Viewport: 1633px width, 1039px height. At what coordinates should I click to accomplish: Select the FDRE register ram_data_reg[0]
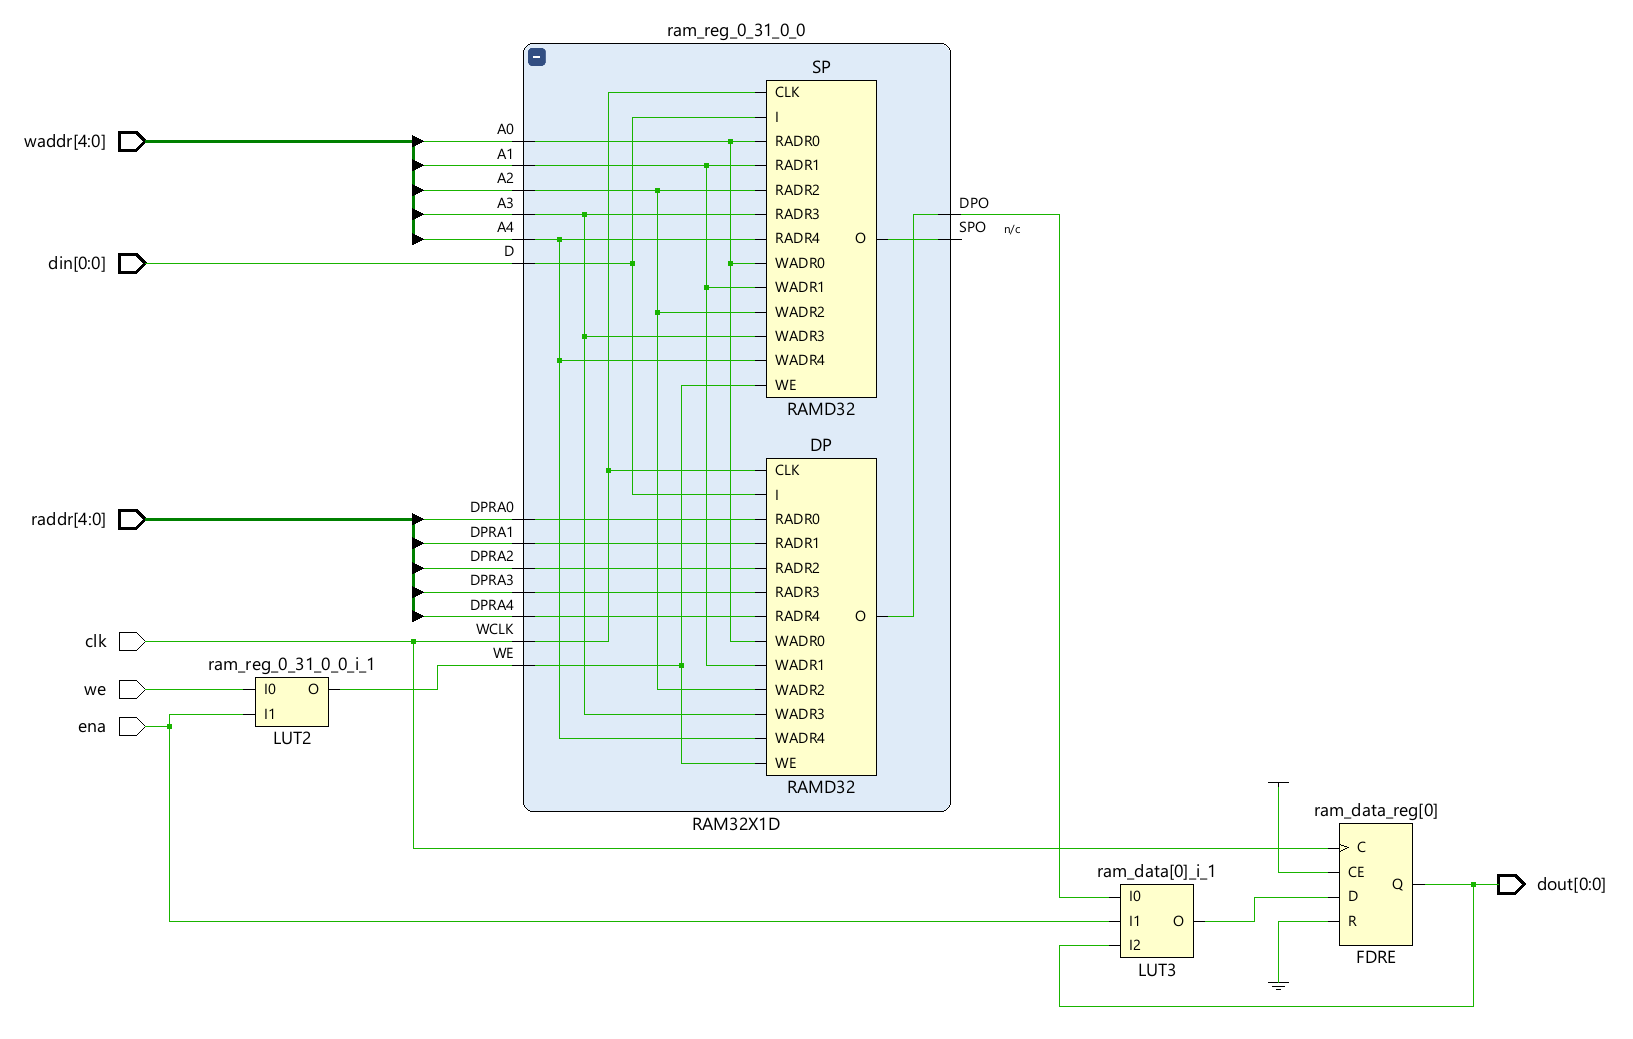click(1376, 885)
